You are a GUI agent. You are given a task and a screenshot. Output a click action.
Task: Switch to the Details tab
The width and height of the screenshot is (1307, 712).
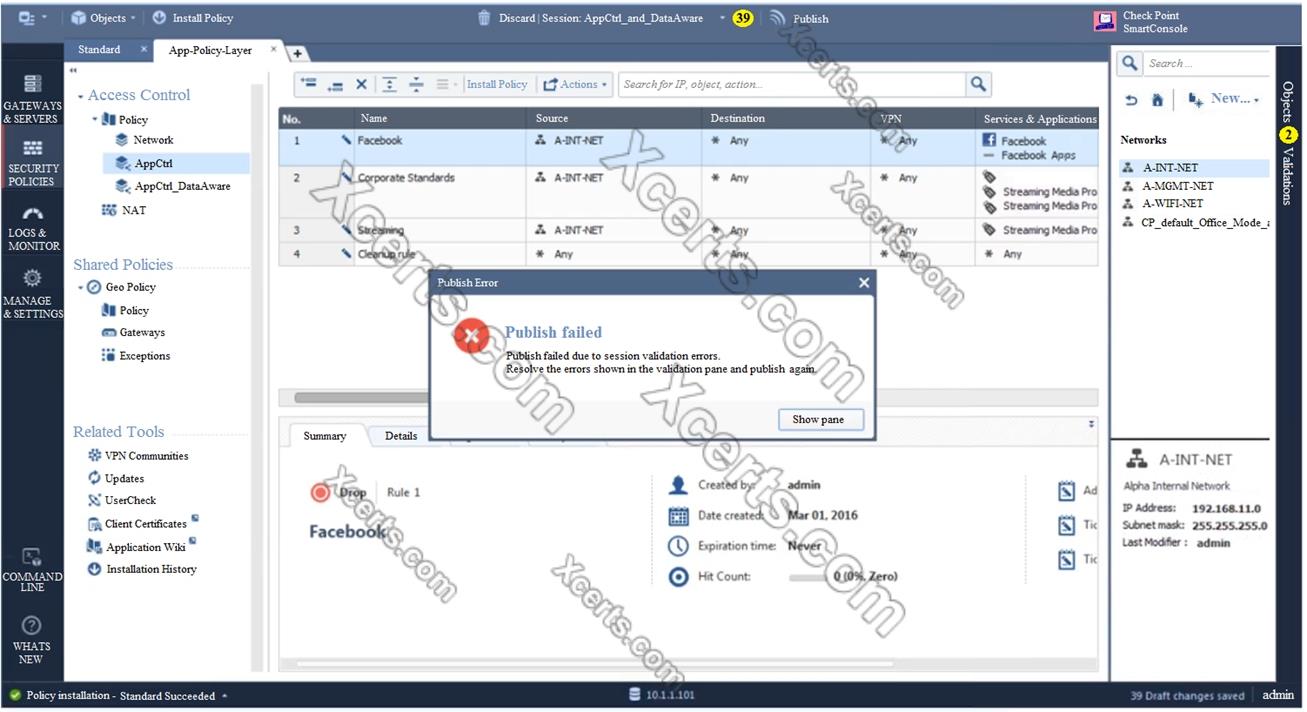tap(401, 436)
